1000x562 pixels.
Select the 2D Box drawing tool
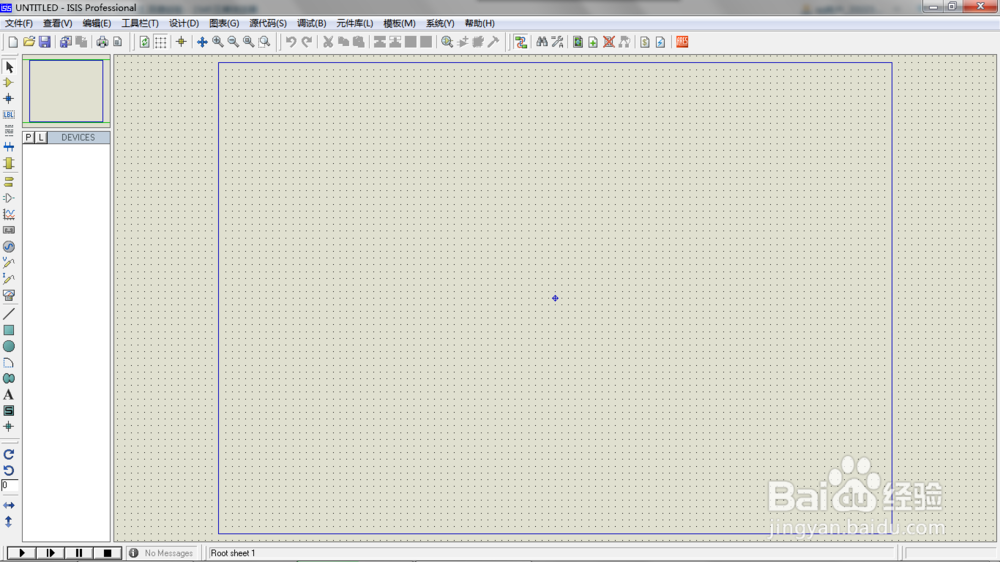click(x=9, y=330)
